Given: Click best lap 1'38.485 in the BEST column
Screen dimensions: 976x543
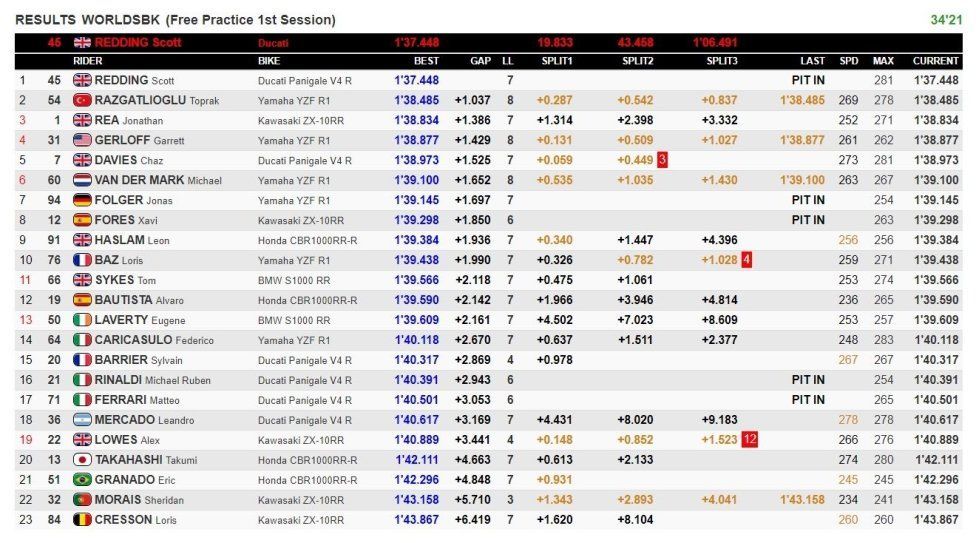Looking at the screenshot, I should (416, 100).
